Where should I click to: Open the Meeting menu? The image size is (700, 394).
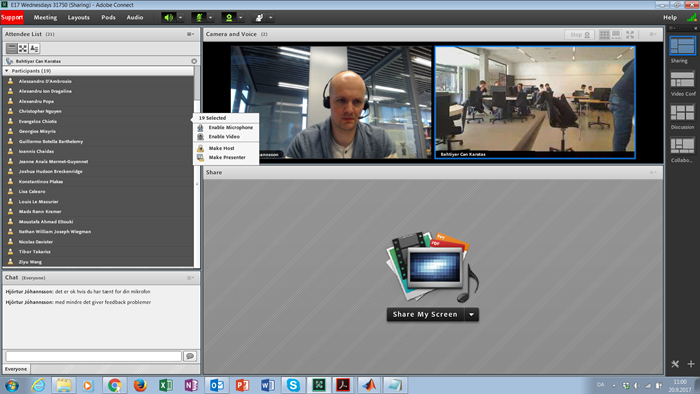click(45, 17)
